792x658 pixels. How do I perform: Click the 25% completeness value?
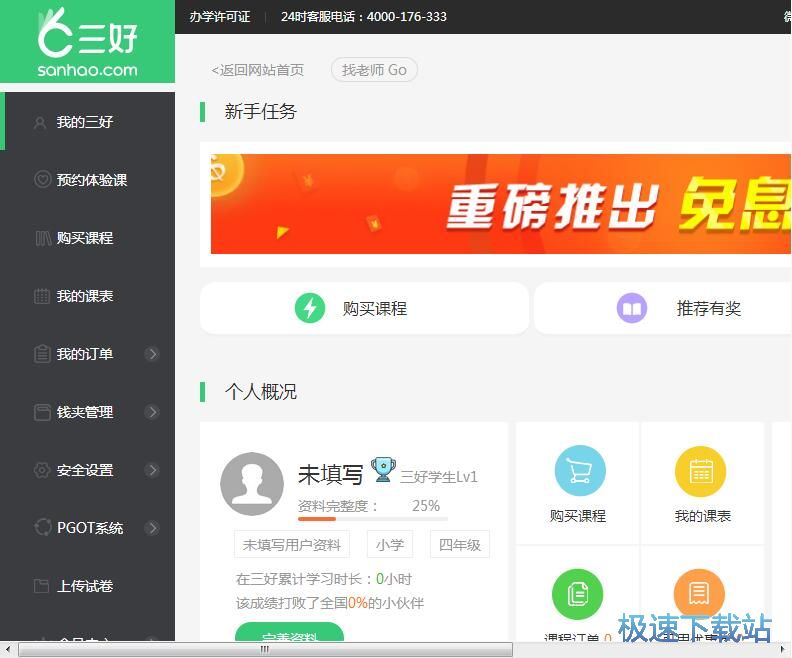426,505
